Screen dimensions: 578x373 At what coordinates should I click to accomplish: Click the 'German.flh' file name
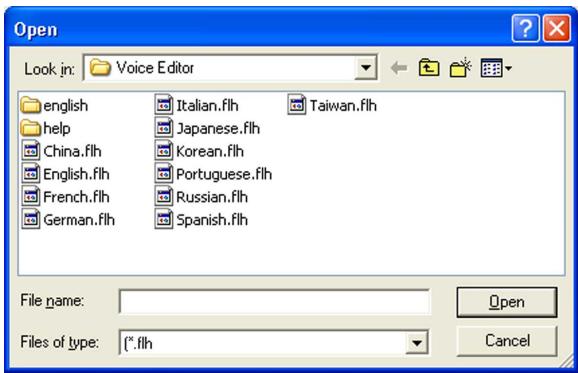[79, 220]
